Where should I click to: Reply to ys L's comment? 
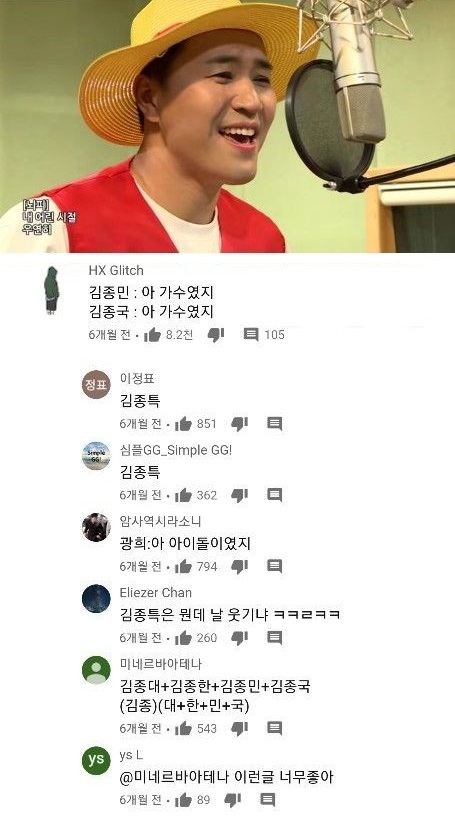pyautogui.click(x=268, y=799)
